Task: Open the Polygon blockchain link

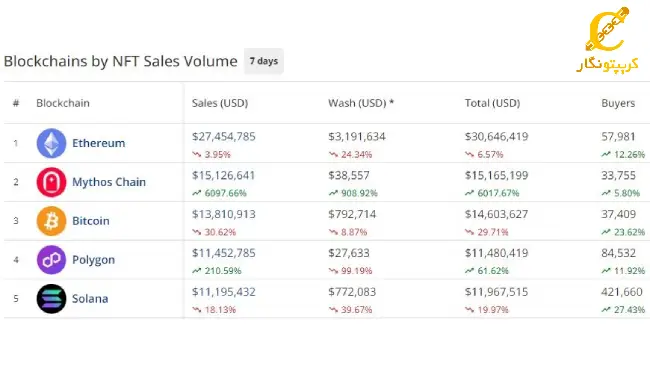Action: (x=94, y=260)
